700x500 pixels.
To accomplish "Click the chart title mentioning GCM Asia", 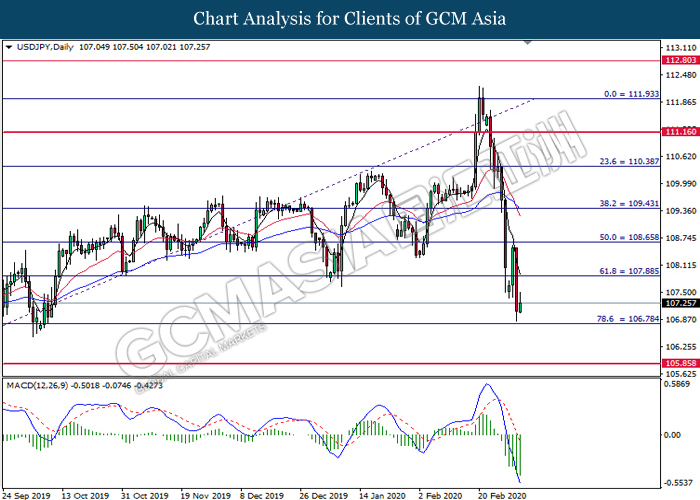I will pos(349,18).
